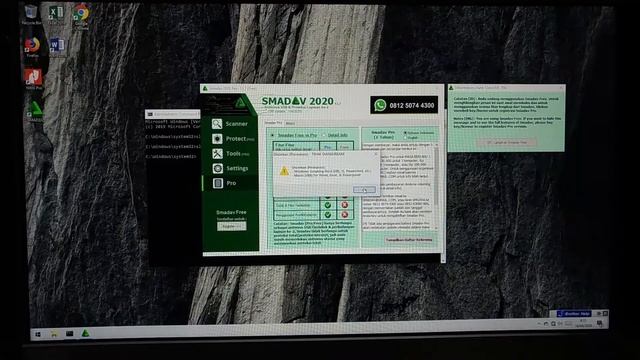Screen dimensions: 640x360
Task: Click the WhatsApp contact number banner
Action: tap(404, 105)
